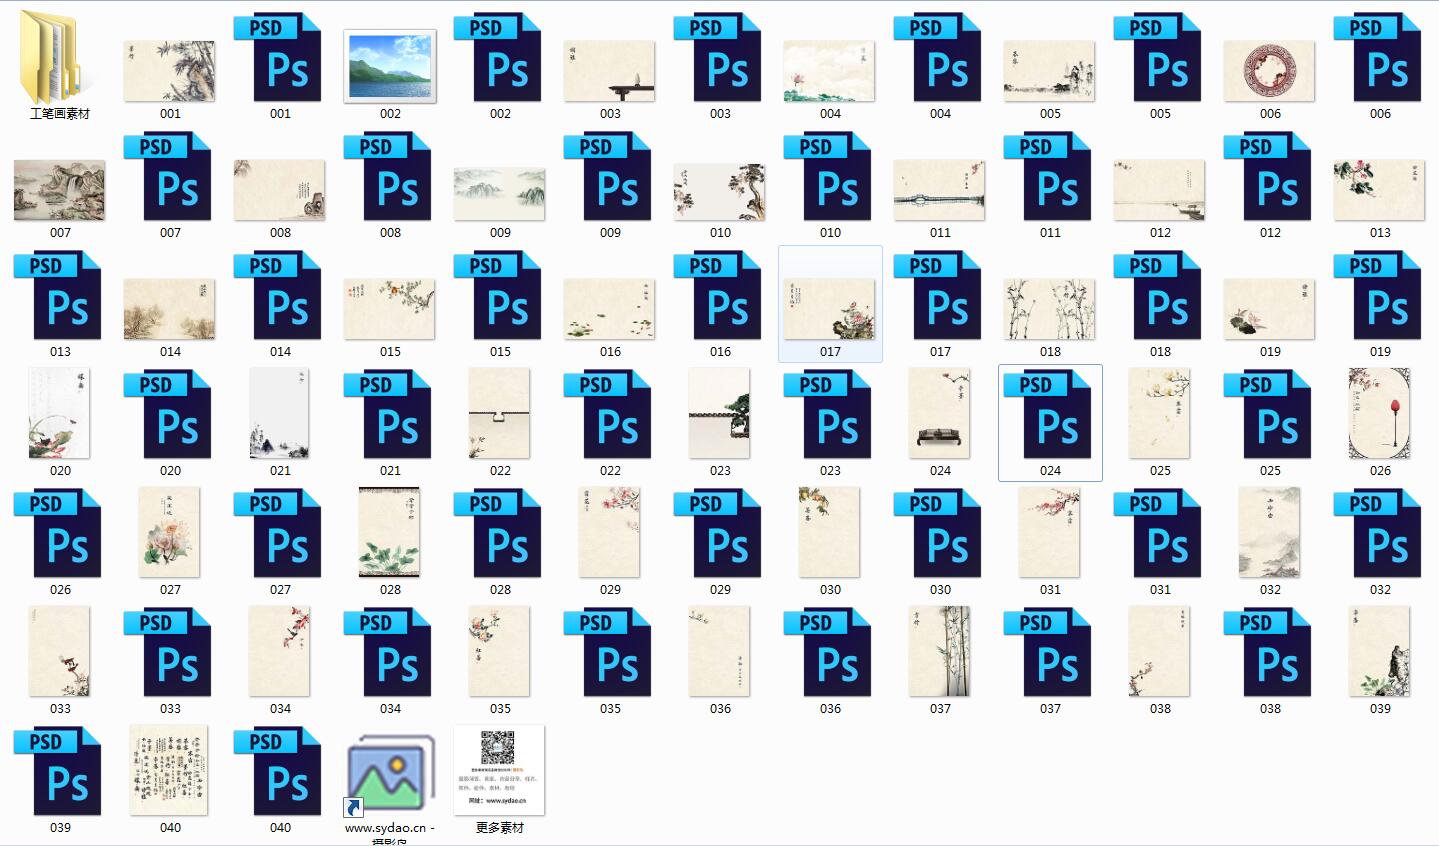
Task: Select the hovered 017 flower image thumbnail
Action: click(x=830, y=309)
